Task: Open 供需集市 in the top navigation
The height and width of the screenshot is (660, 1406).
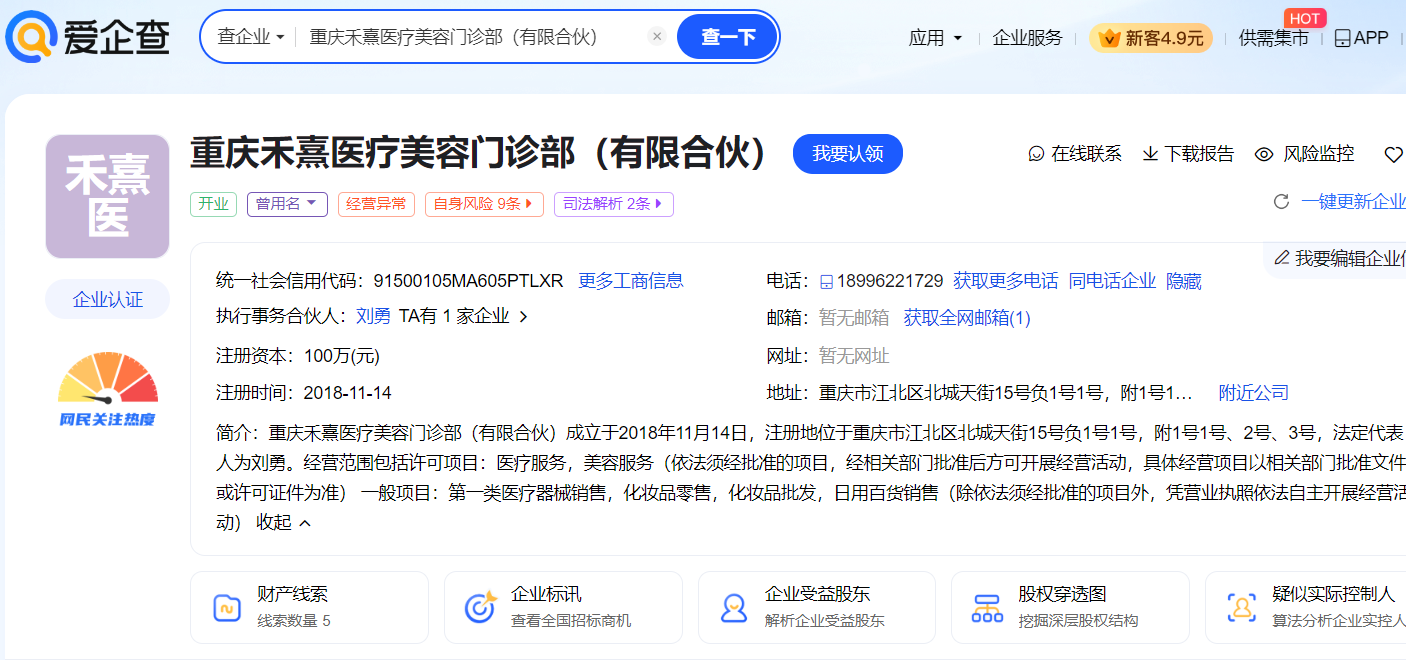Action: click(x=1273, y=38)
